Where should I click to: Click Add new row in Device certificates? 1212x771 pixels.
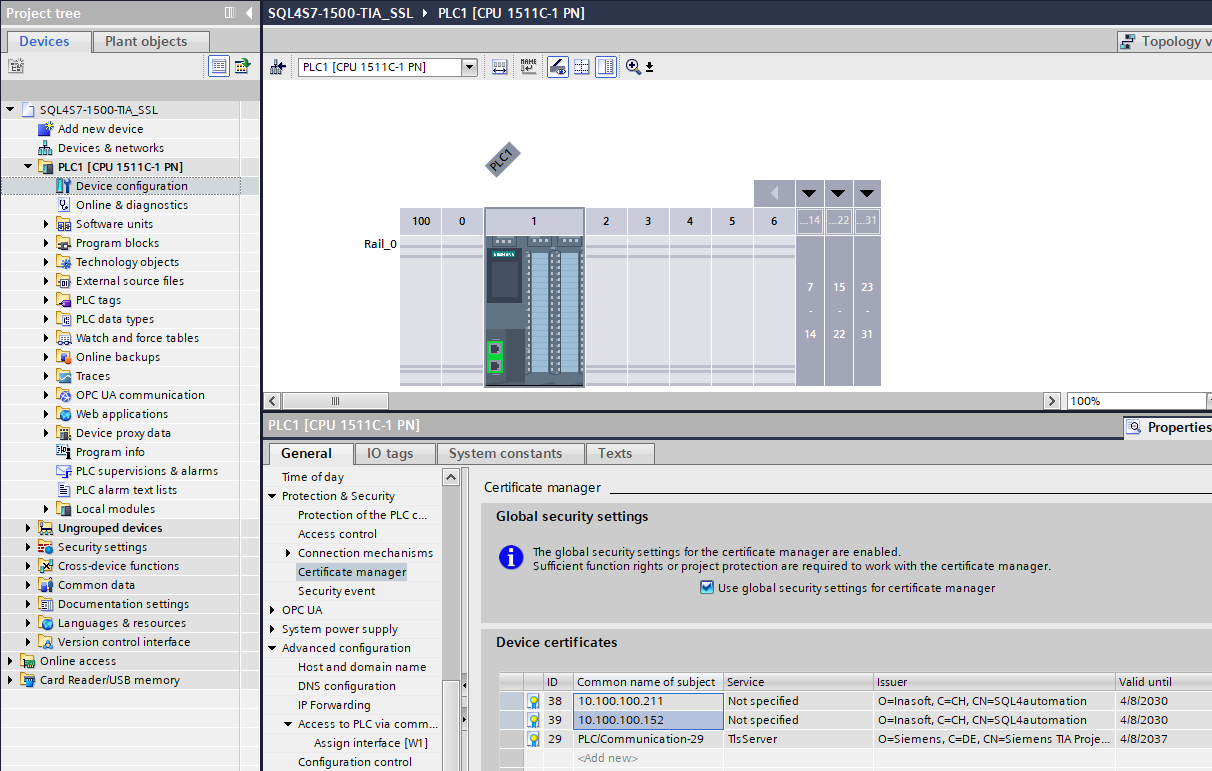(608, 758)
